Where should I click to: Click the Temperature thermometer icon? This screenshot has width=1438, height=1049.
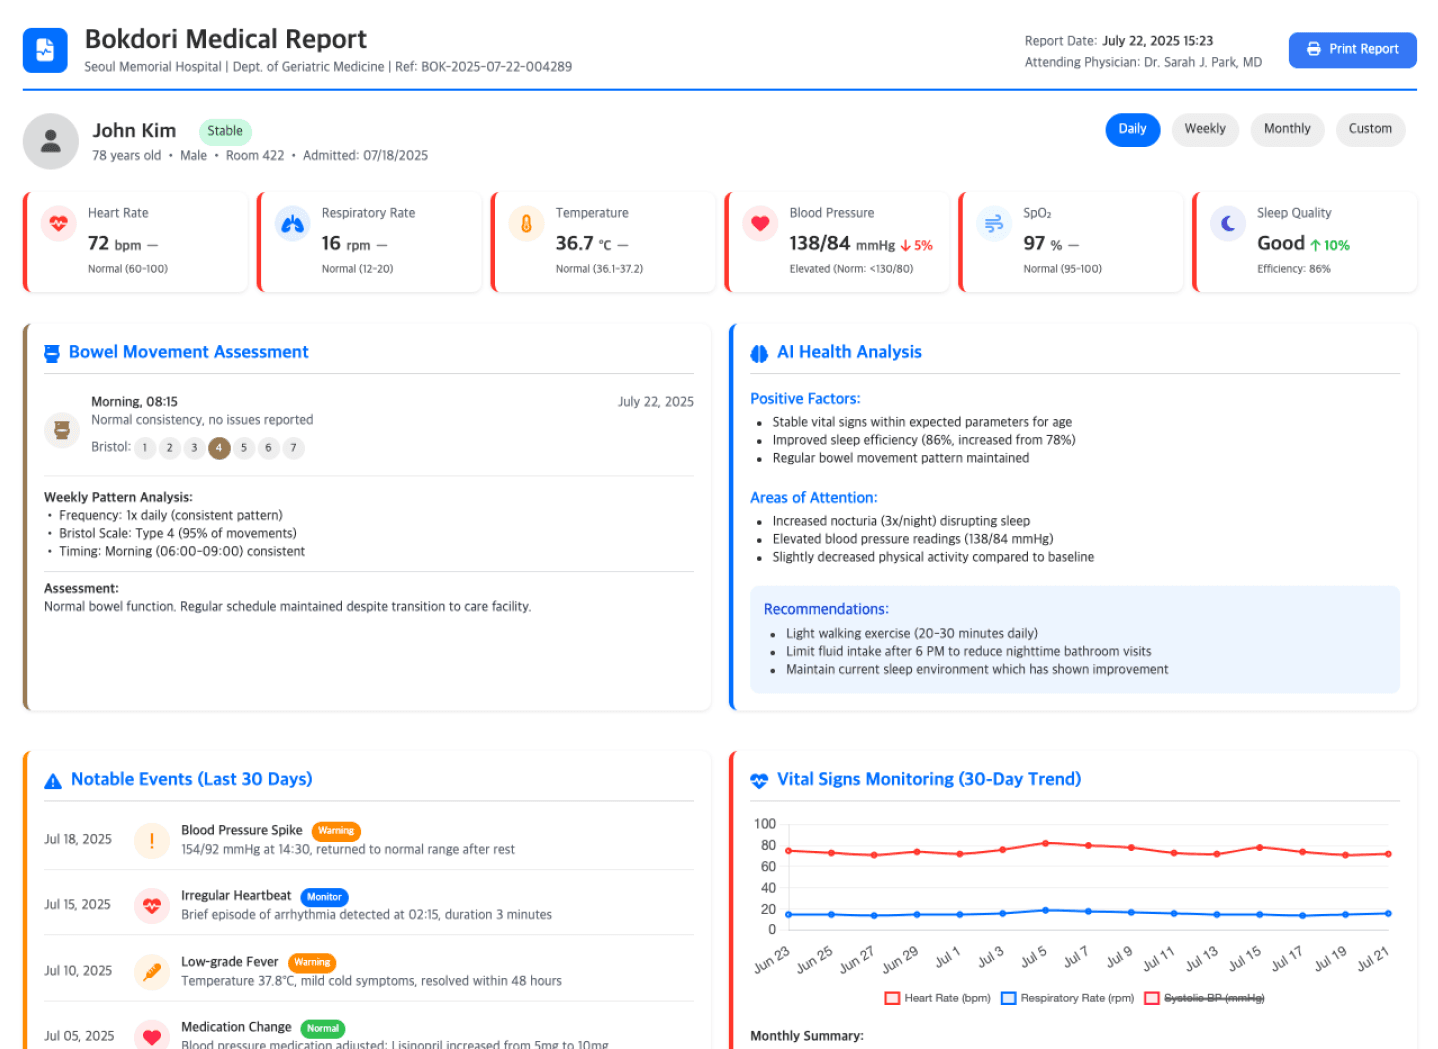[x=526, y=223]
